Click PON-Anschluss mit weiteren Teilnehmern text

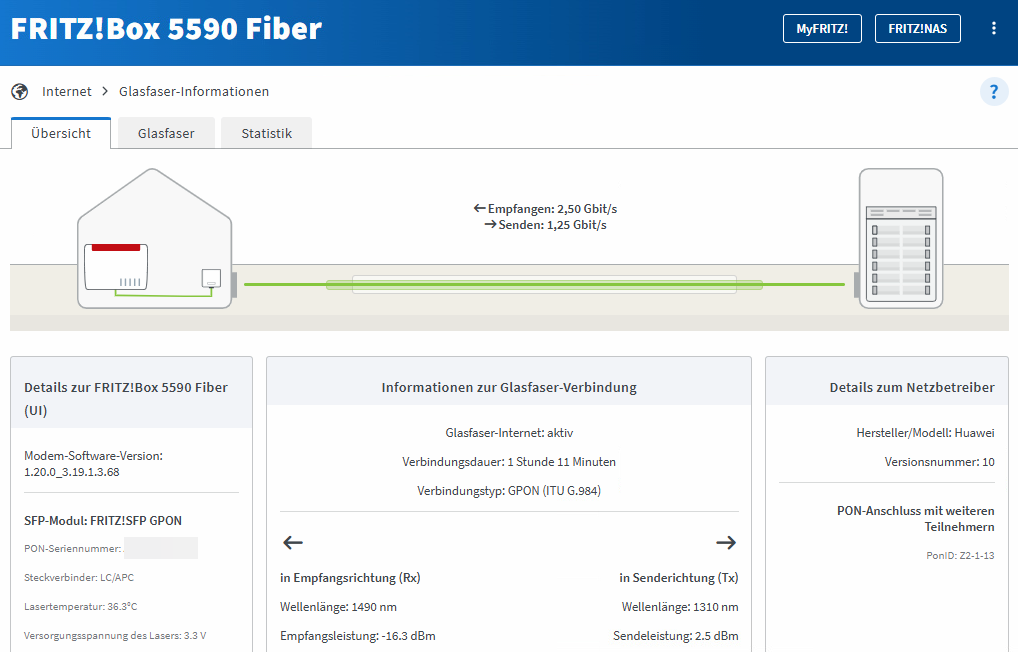tap(915, 519)
